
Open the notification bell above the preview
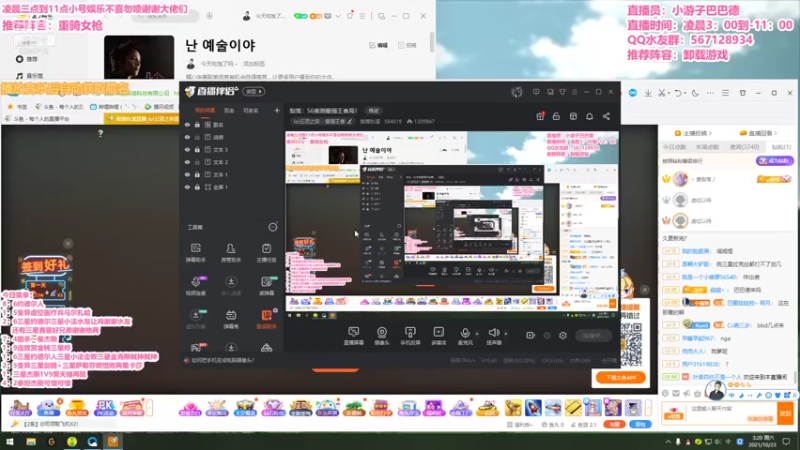[x=589, y=116]
